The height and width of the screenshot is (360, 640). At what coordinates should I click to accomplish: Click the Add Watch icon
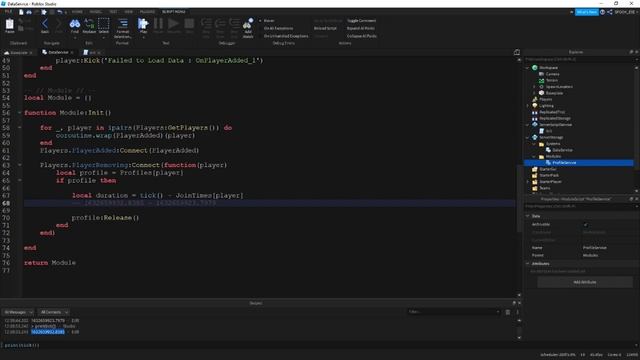point(248,24)
